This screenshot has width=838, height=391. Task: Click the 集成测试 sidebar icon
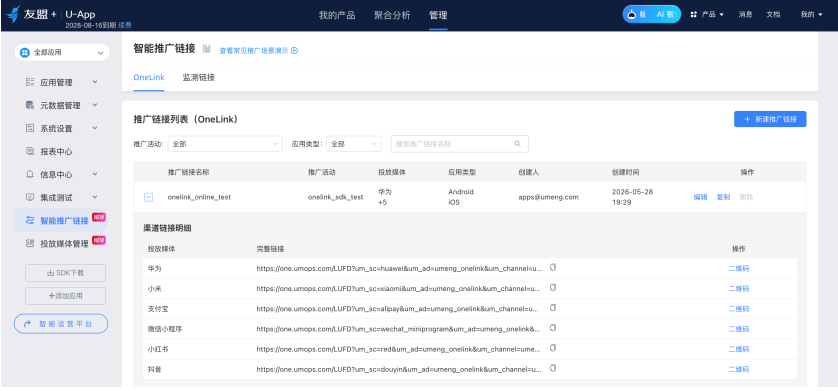[30, 197]
